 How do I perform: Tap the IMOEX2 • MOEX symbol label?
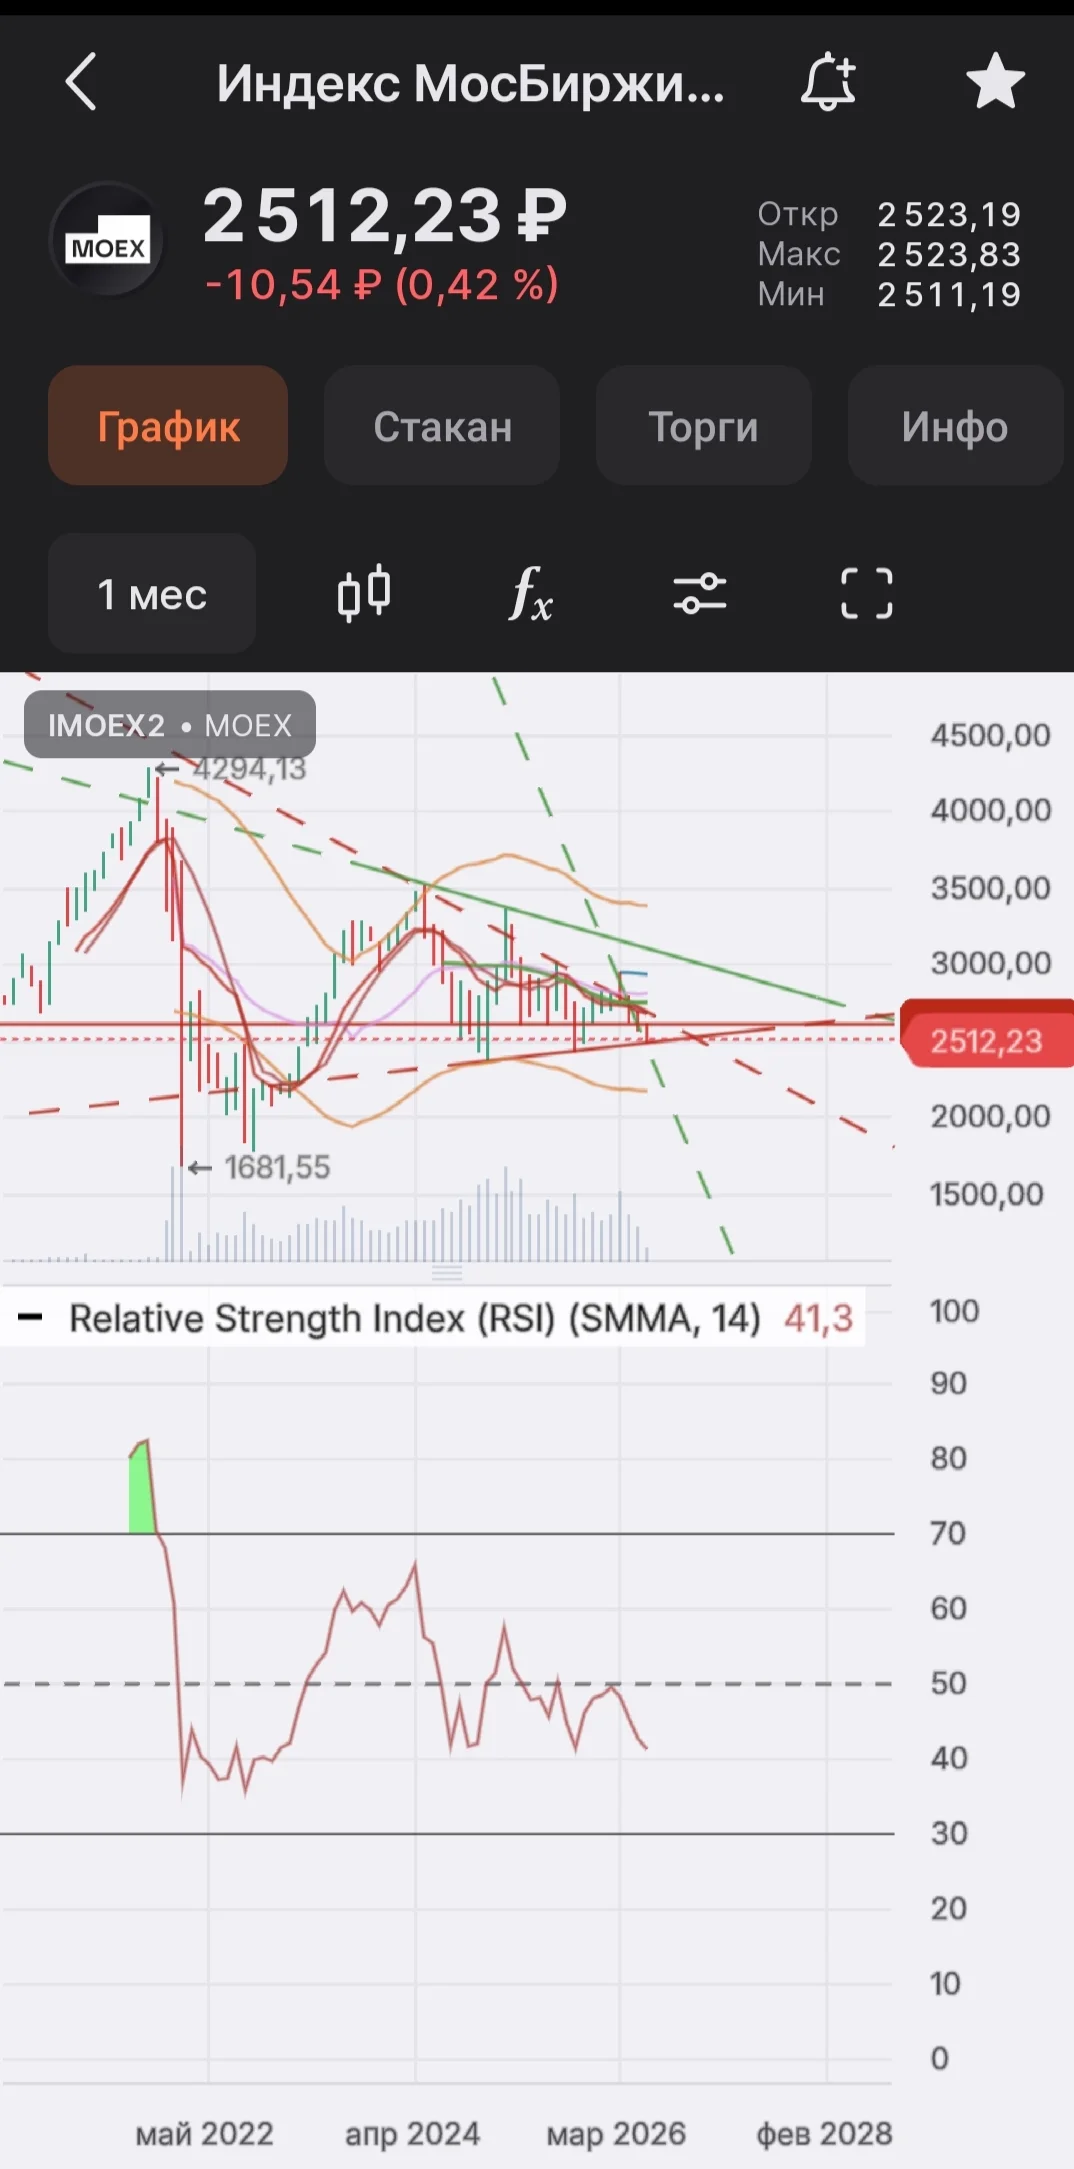[x=170, y=725]
